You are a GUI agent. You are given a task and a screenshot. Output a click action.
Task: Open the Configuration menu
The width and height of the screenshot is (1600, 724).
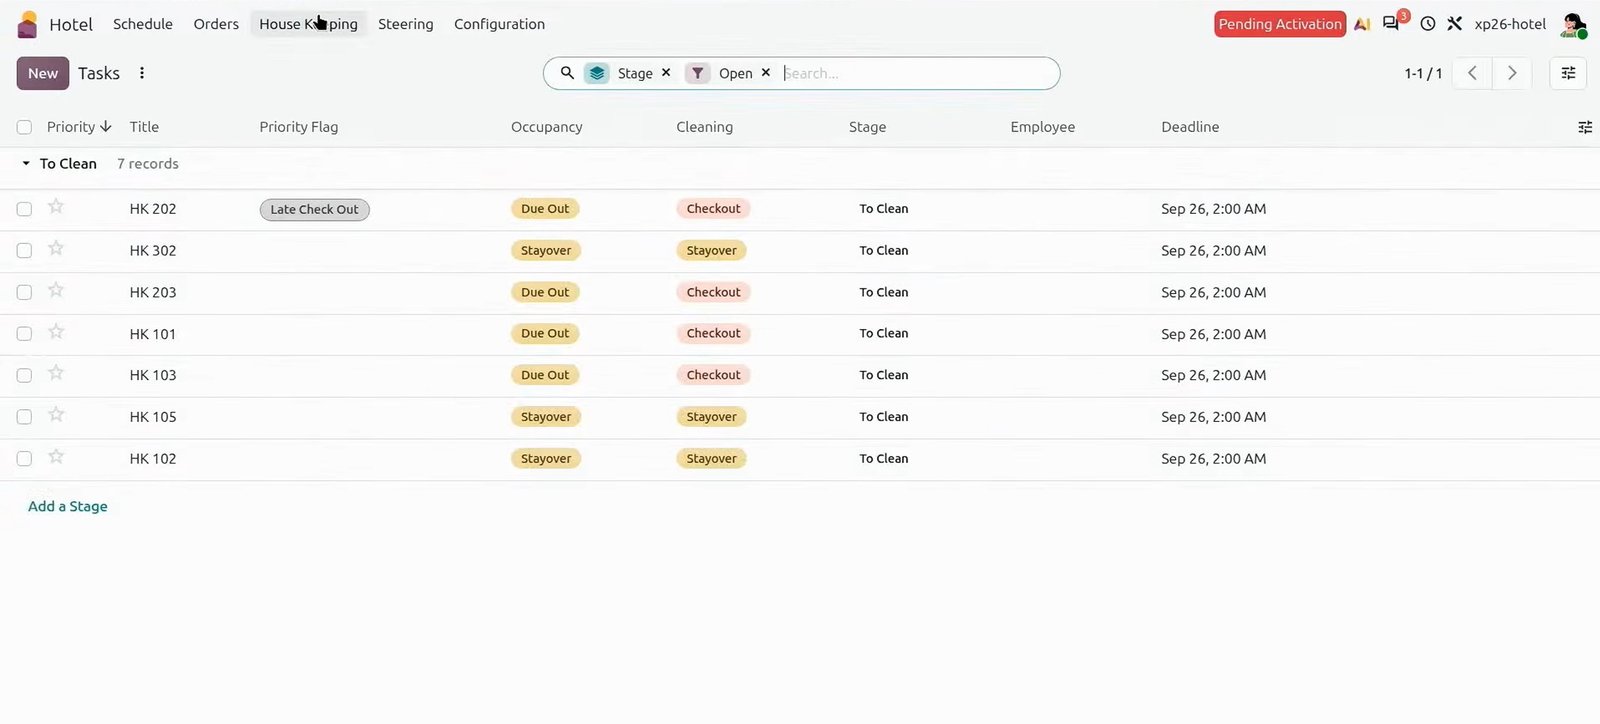tap(499, 24)
